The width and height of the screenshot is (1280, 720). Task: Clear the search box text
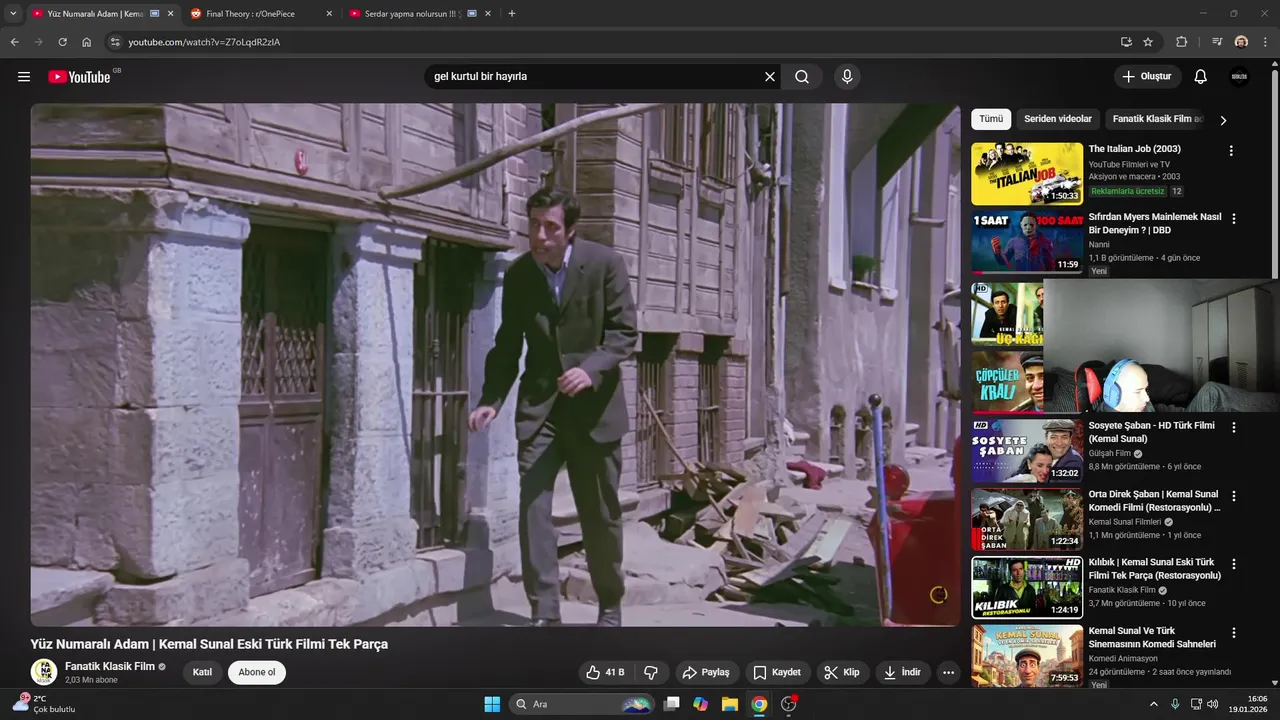[770, 77]
